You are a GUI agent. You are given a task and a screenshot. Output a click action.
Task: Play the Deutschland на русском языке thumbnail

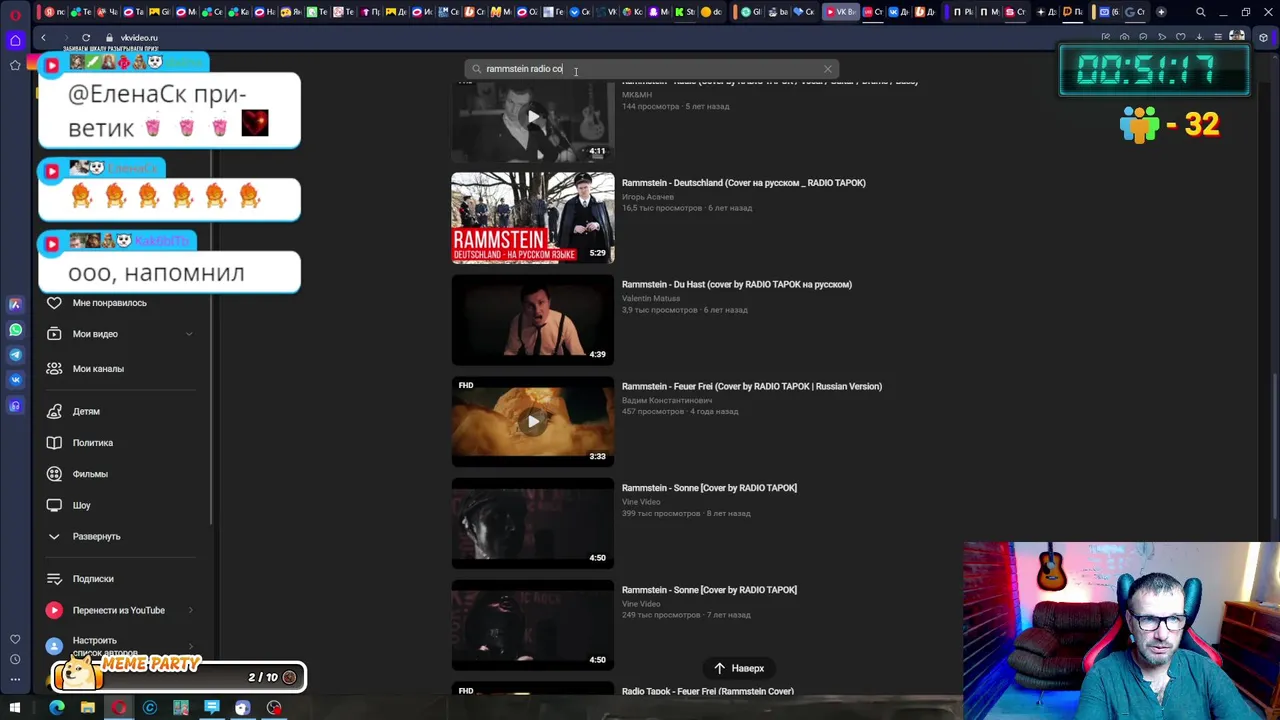(x=533, y=218)
